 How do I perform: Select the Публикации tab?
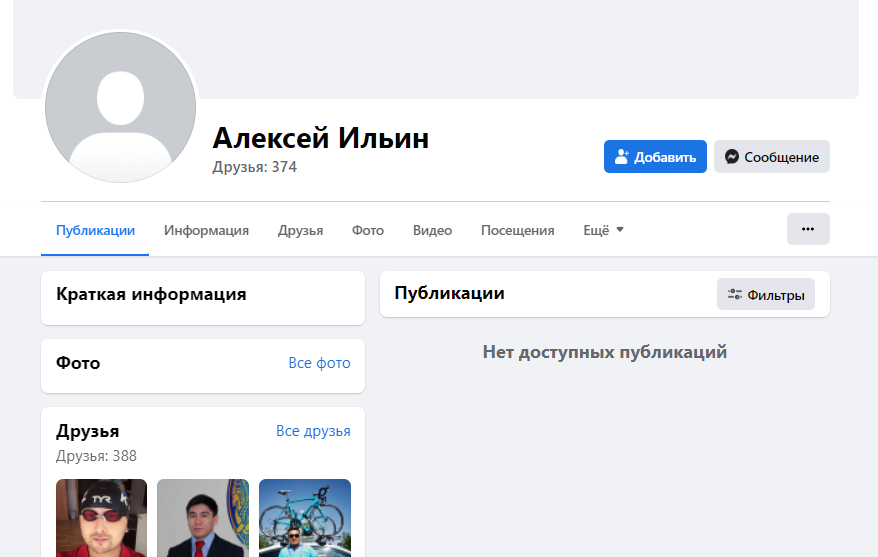coord(95,230)
